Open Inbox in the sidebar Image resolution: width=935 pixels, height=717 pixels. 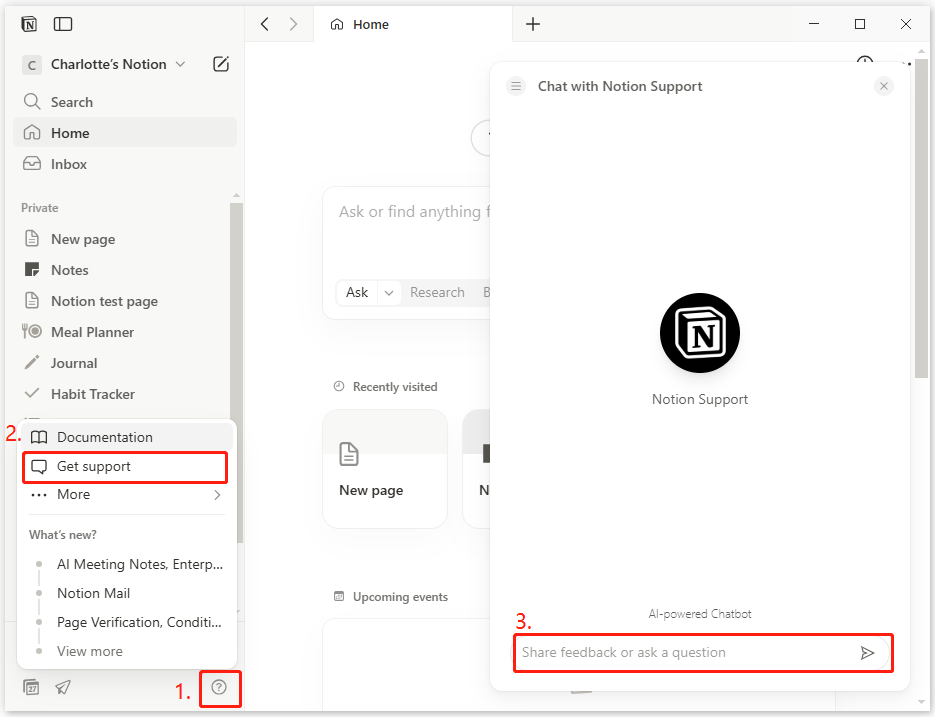tap(125, 164)
